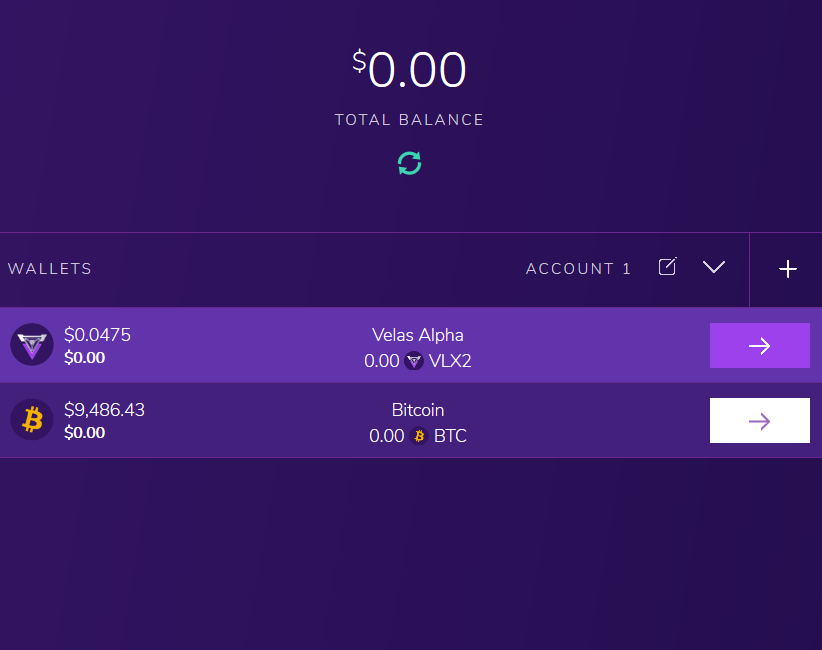Click the large Bitcoin wallet logo
This screenshot has width=822, height=650.
(32, 420)
